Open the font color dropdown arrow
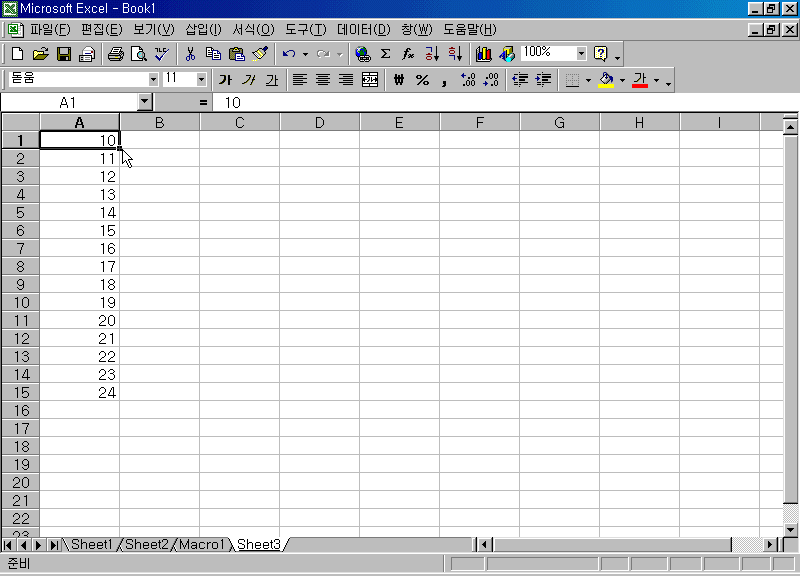 pos(656,80)
